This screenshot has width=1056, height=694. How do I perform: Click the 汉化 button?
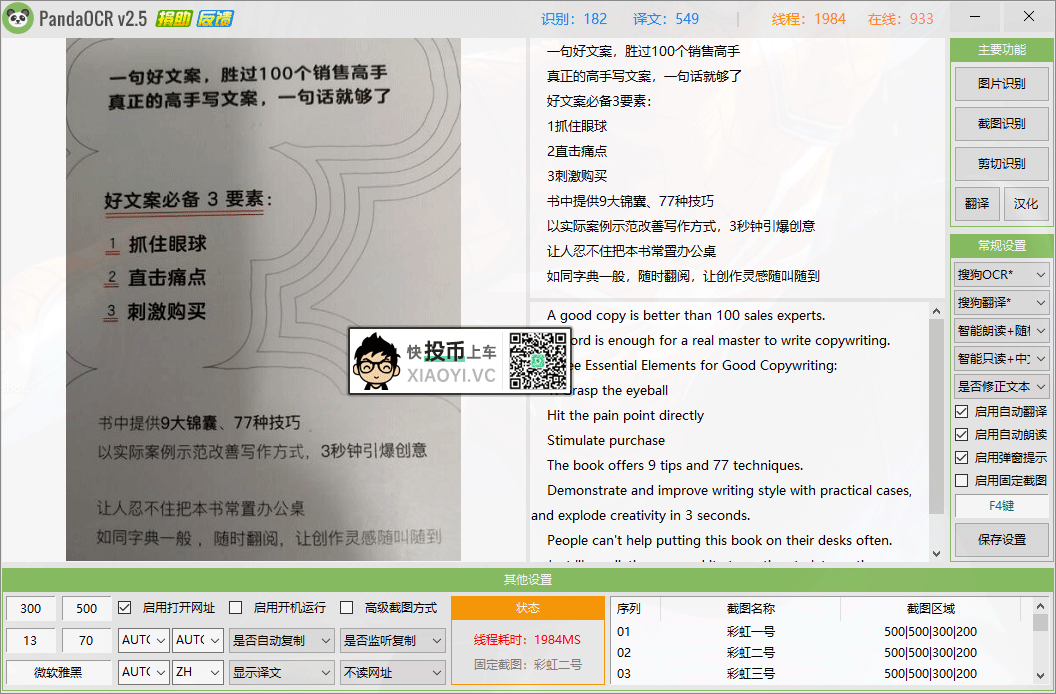click(x=1026, y=203)
